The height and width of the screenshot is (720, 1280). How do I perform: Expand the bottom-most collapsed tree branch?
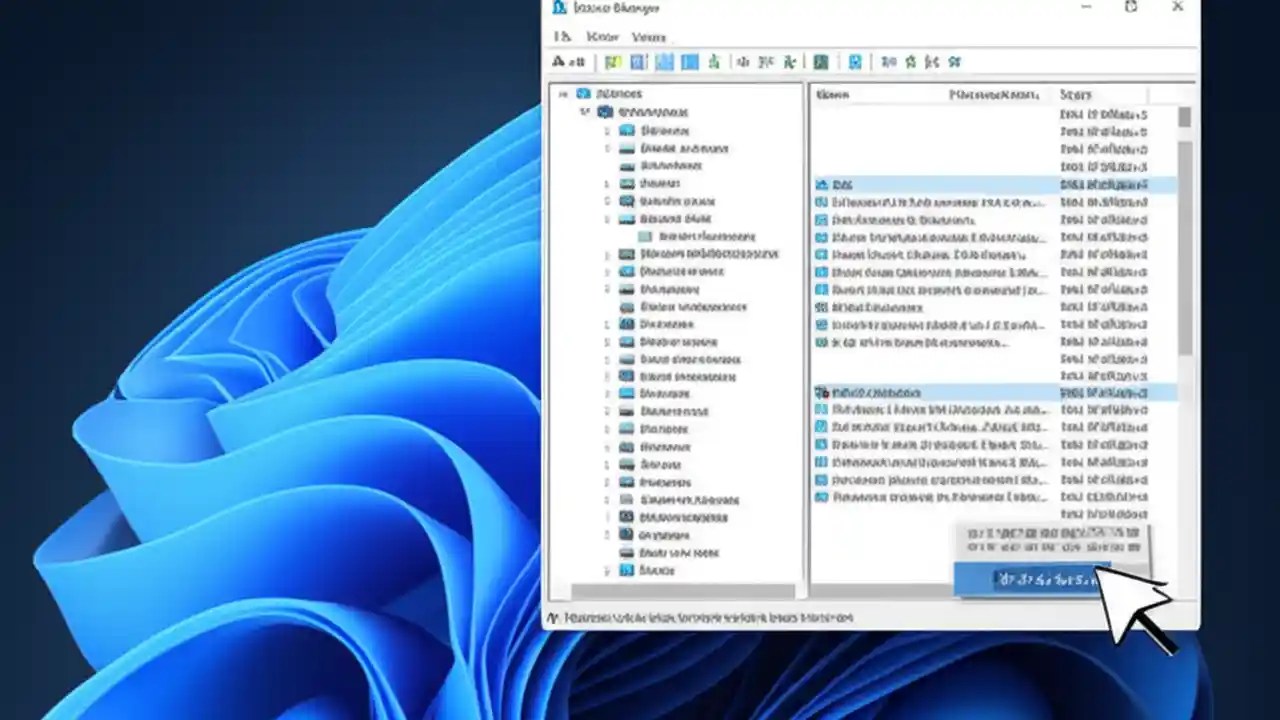point(606,570)
